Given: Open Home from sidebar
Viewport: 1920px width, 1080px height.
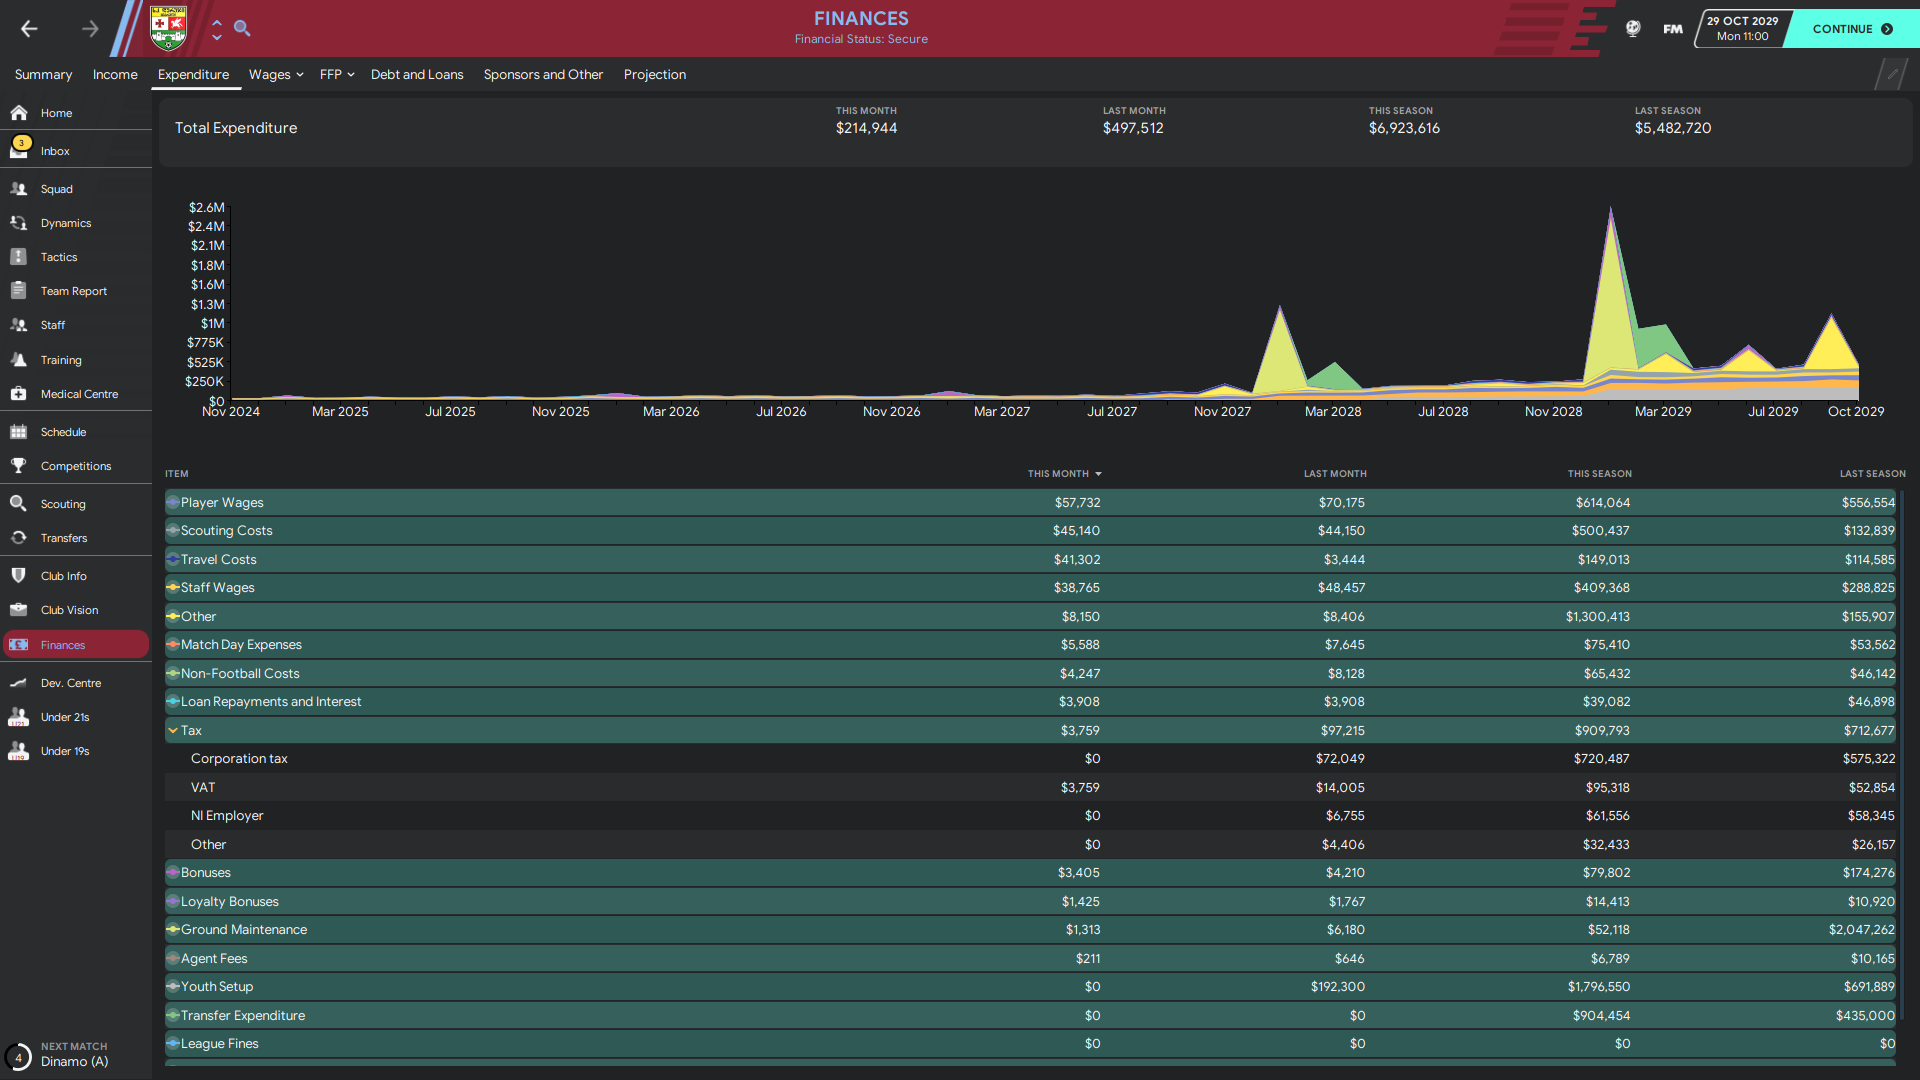Looking at the screenshot, I should tap(76, 113).
